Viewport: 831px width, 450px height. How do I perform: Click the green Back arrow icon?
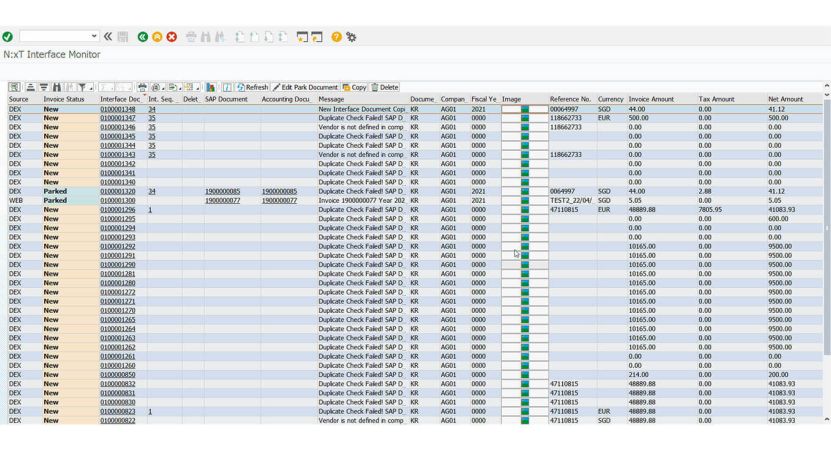coord(142,37)
